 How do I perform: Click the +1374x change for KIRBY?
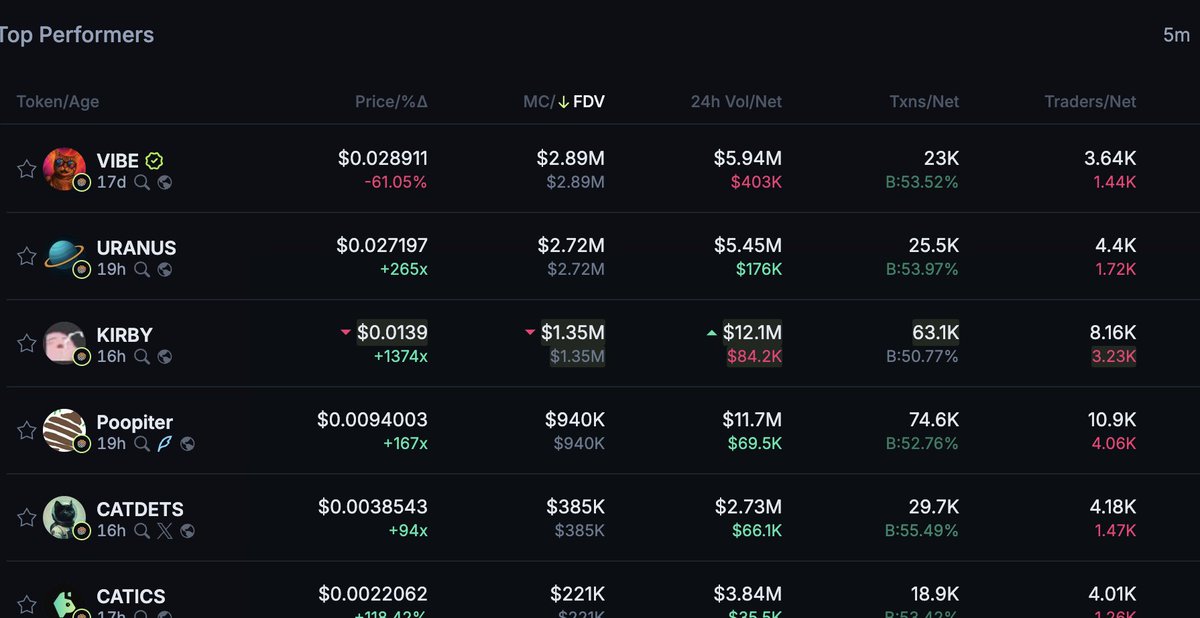401,356
